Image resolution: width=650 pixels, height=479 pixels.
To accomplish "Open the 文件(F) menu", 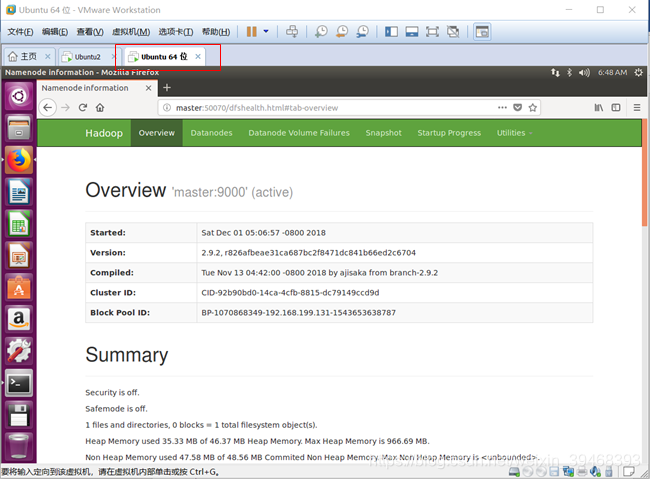I will [x=20, y=32].
